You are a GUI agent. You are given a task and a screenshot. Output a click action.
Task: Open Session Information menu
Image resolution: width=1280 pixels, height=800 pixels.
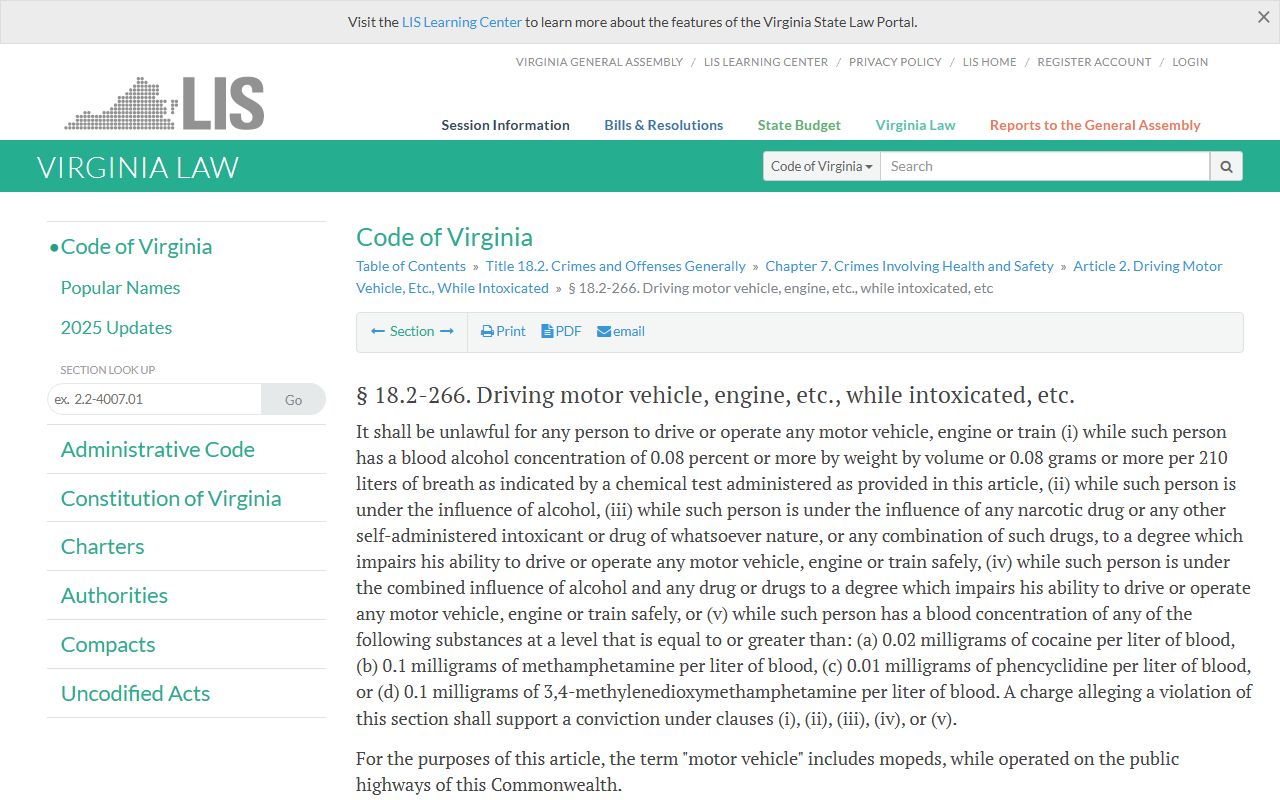pos(505,125)
